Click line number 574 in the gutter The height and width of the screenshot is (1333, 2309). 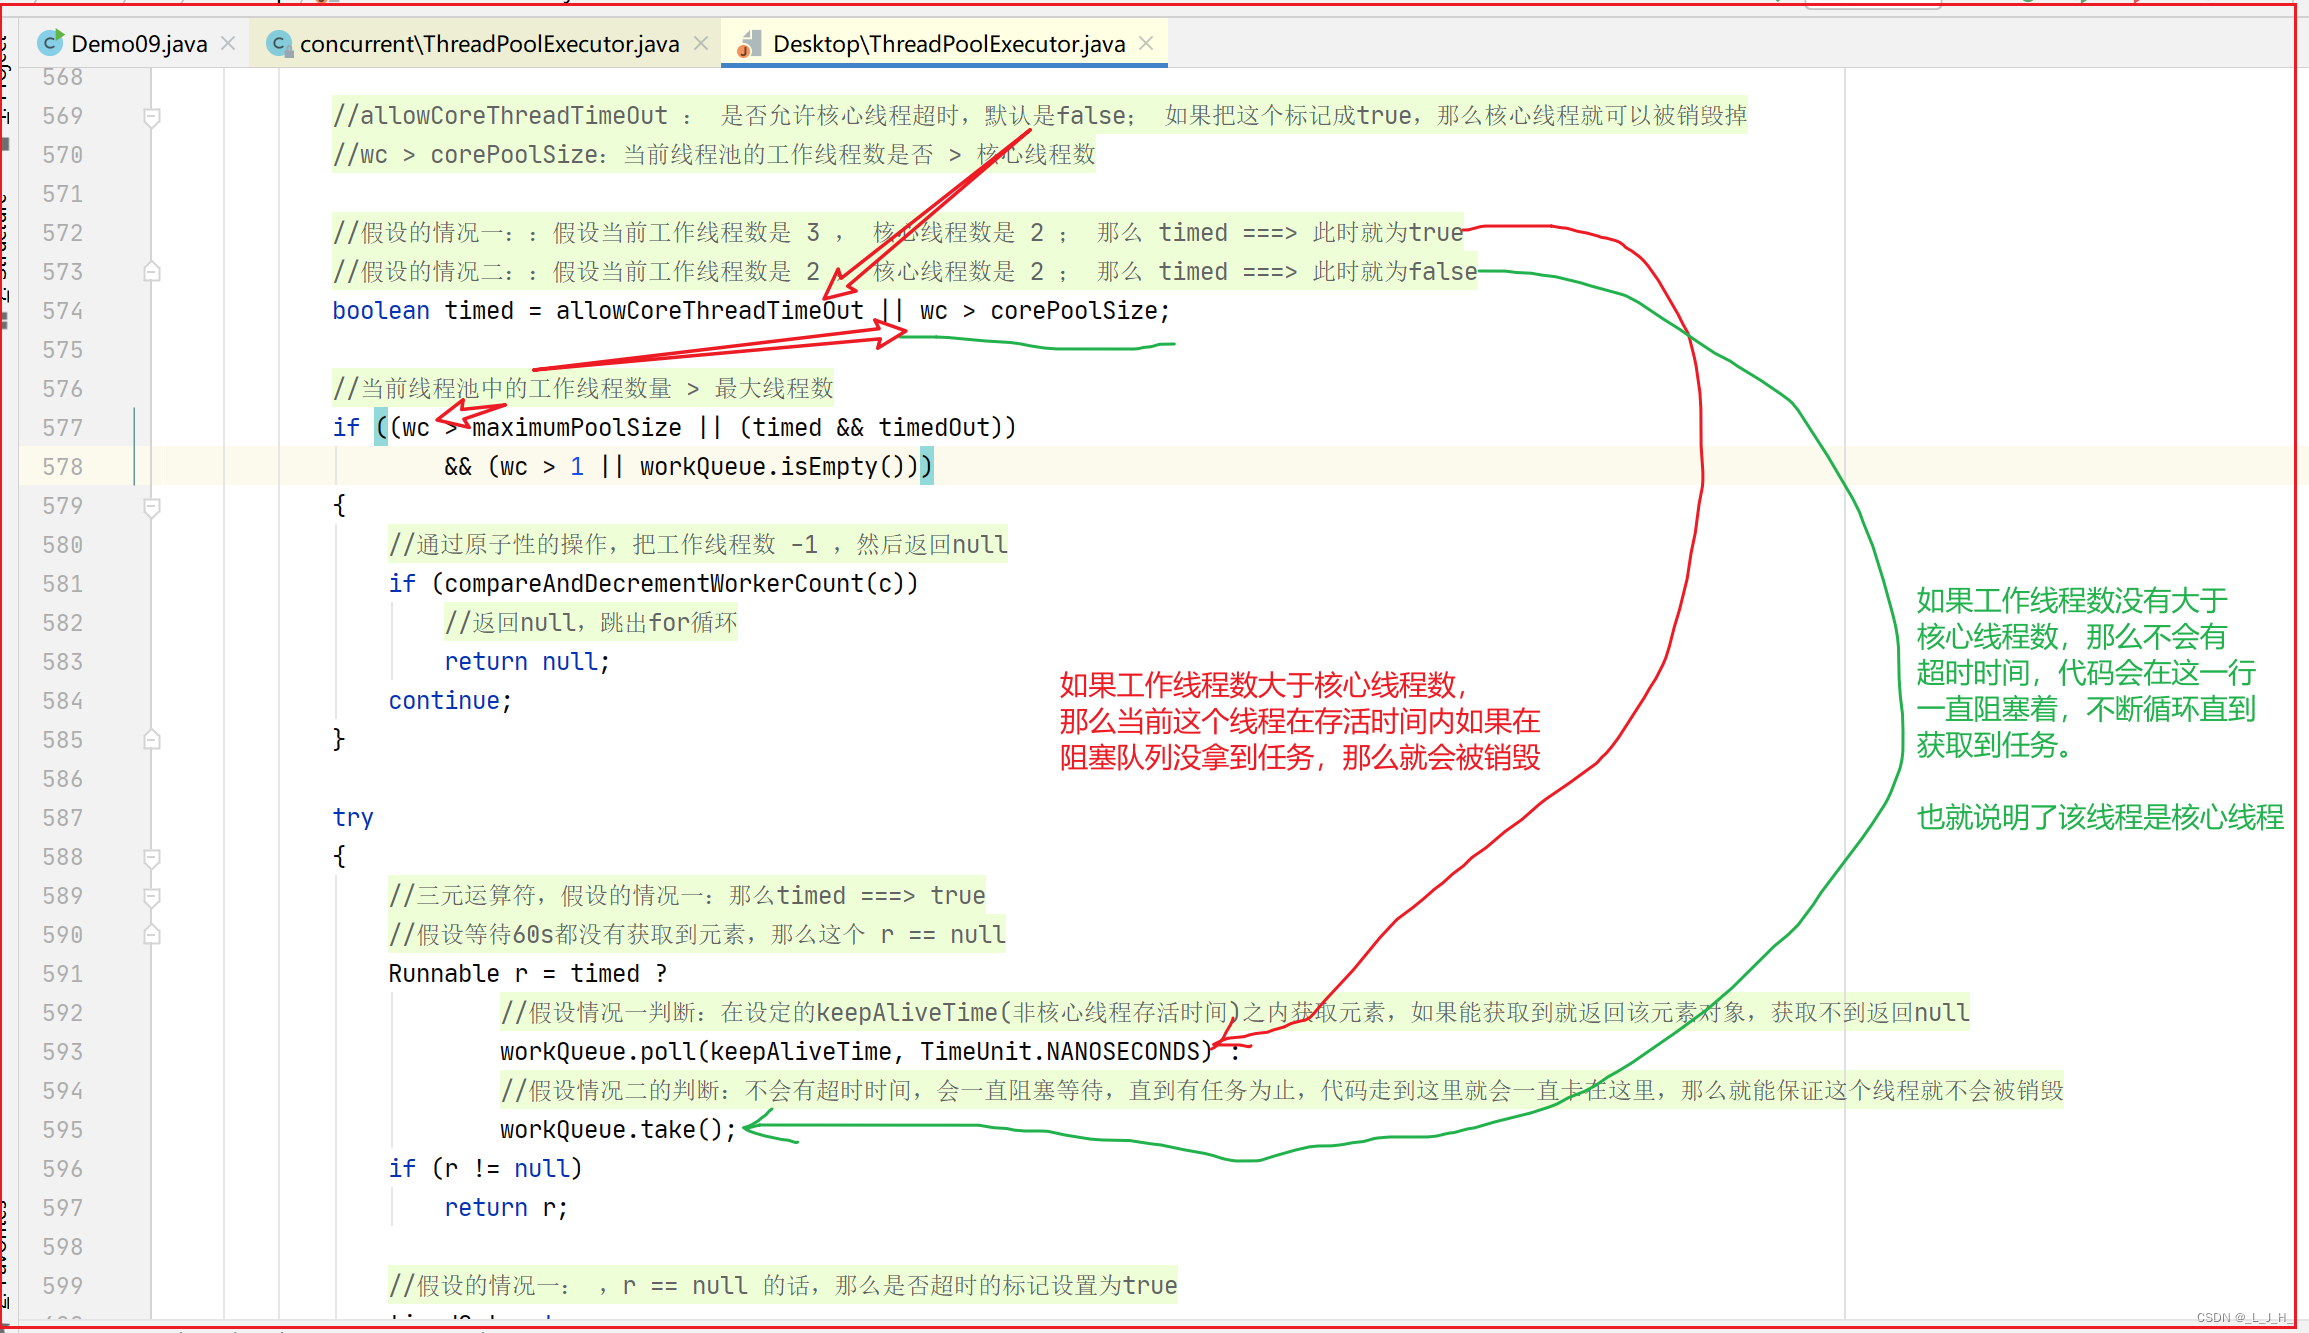tap(62, 311)
